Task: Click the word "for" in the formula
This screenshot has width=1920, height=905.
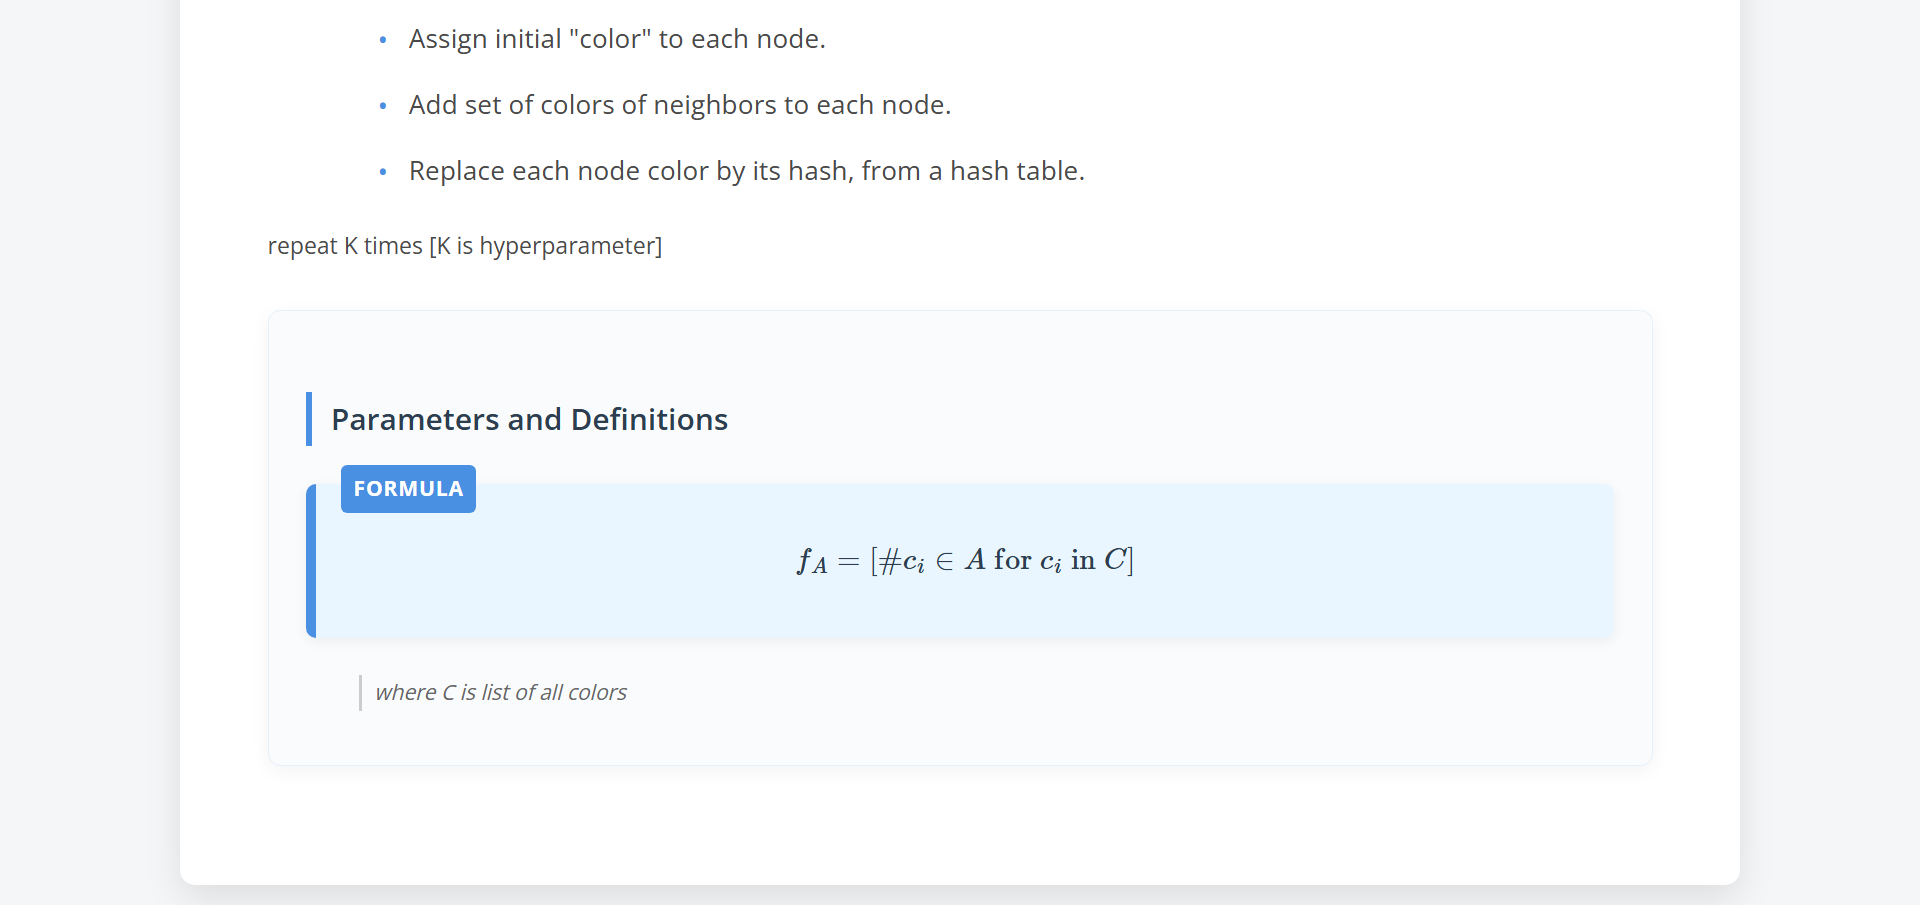Action: [x=1012, y=560]
